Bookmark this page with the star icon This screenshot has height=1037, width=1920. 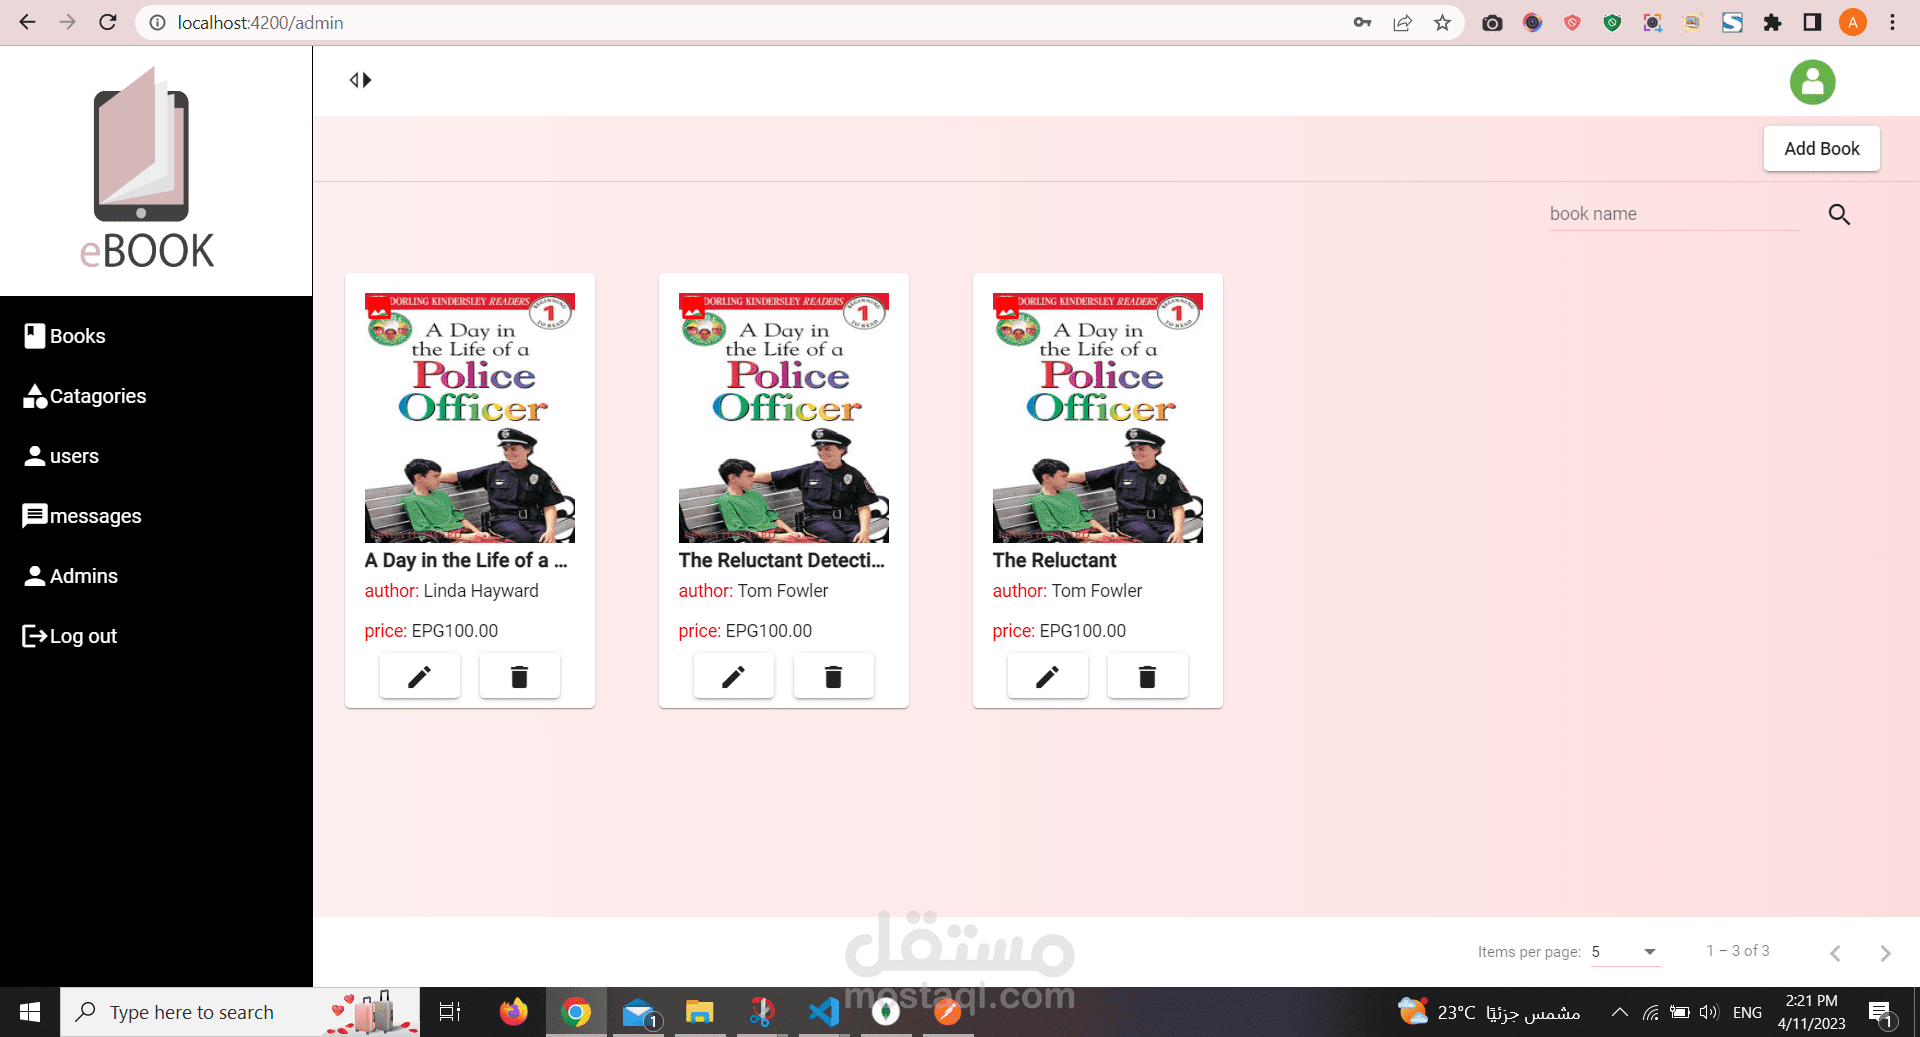[1442, 22]
